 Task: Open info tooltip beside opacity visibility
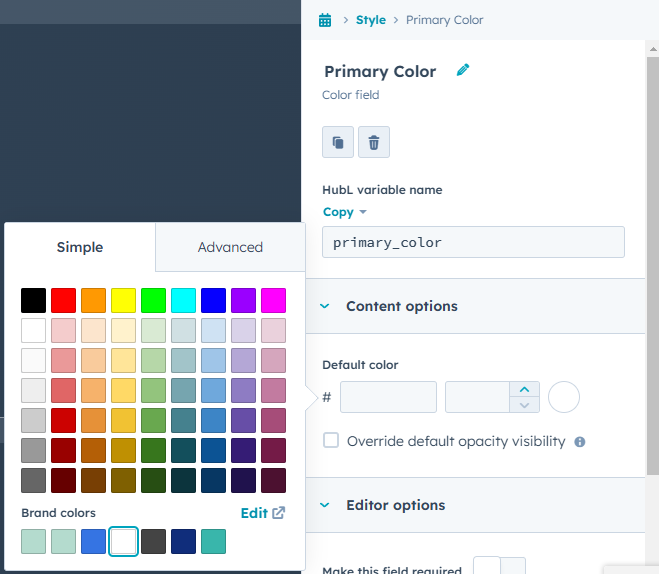580,442
